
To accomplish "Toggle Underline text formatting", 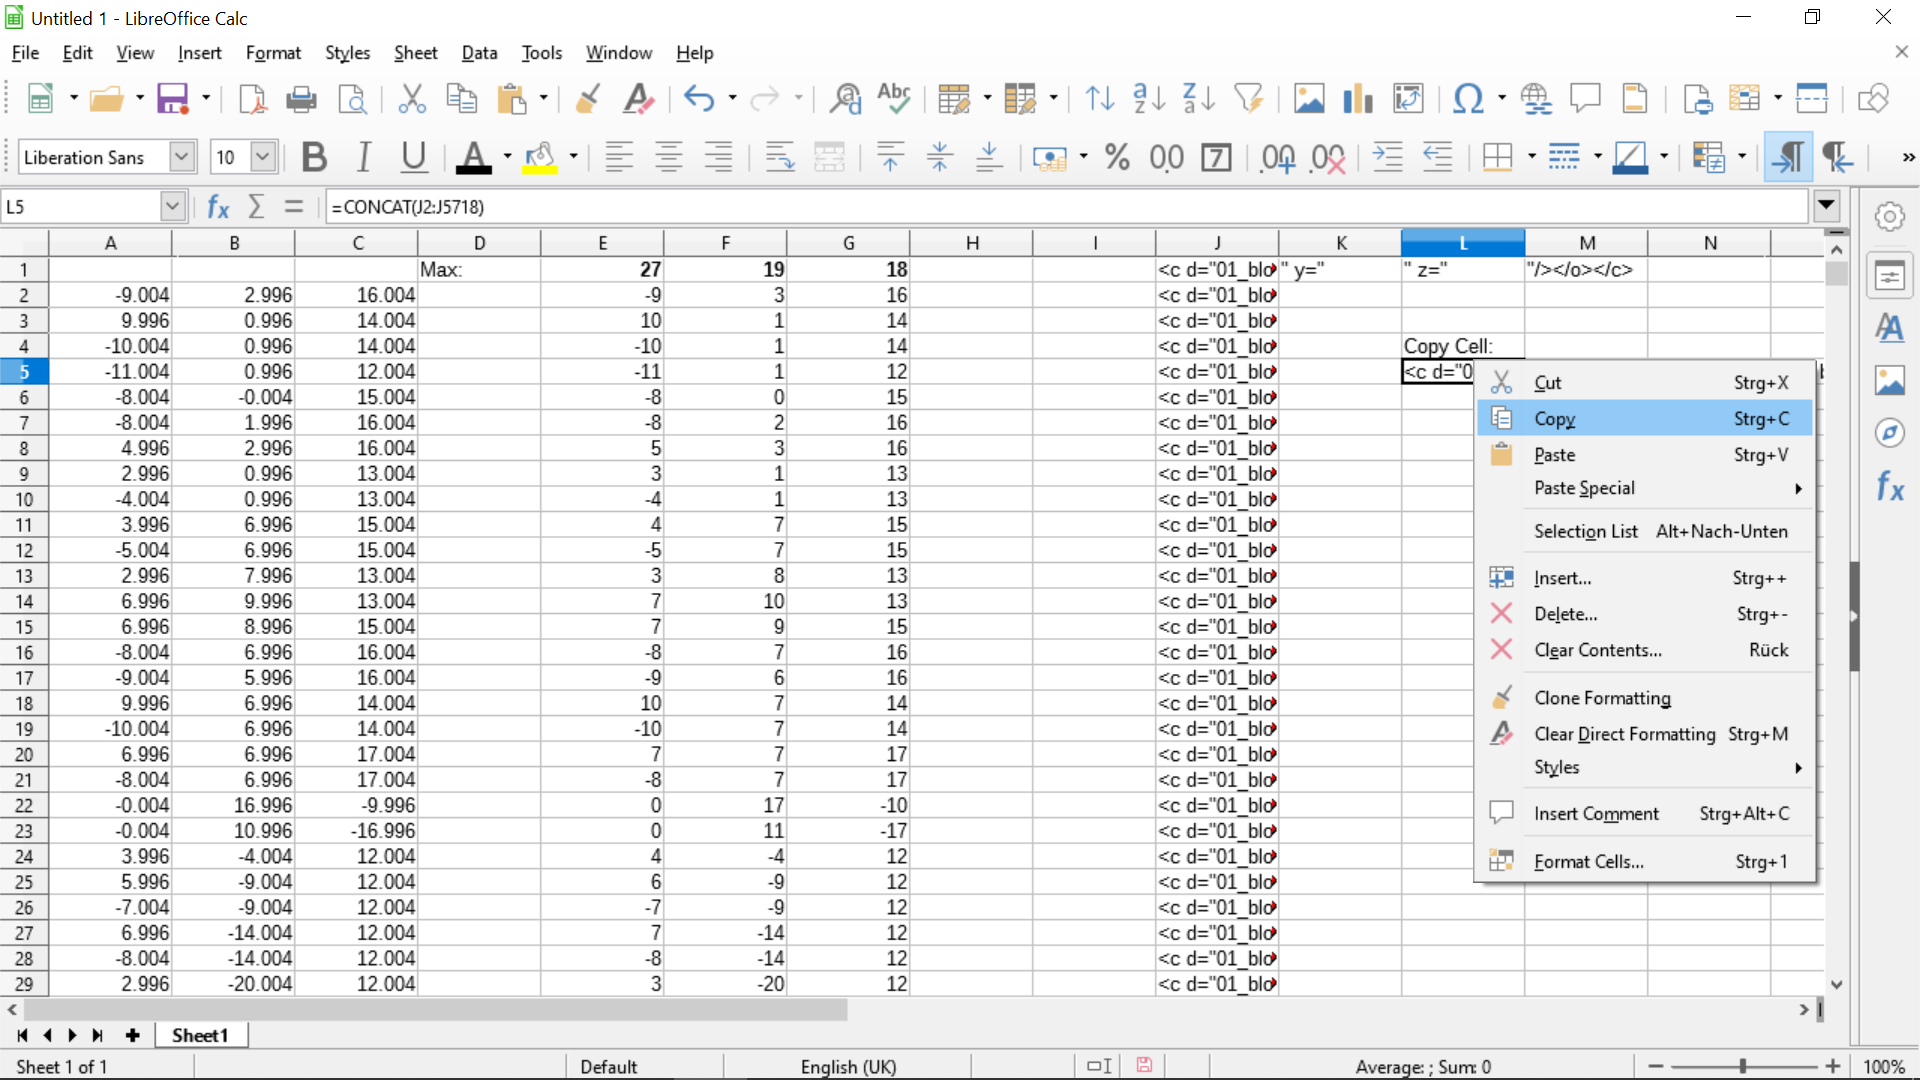I will (x=413, y=157).
